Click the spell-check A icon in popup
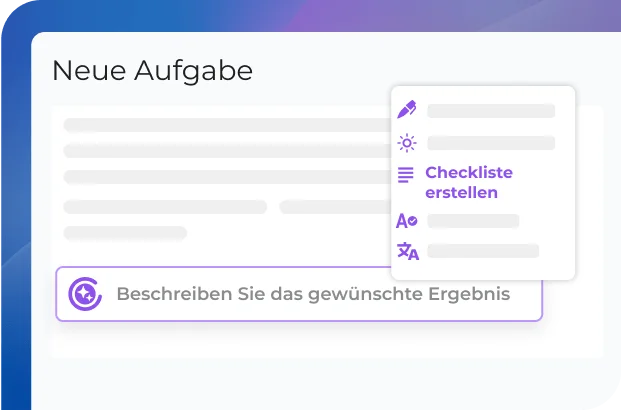This screenshot has width=621, height=410. [x=407, y=221]
